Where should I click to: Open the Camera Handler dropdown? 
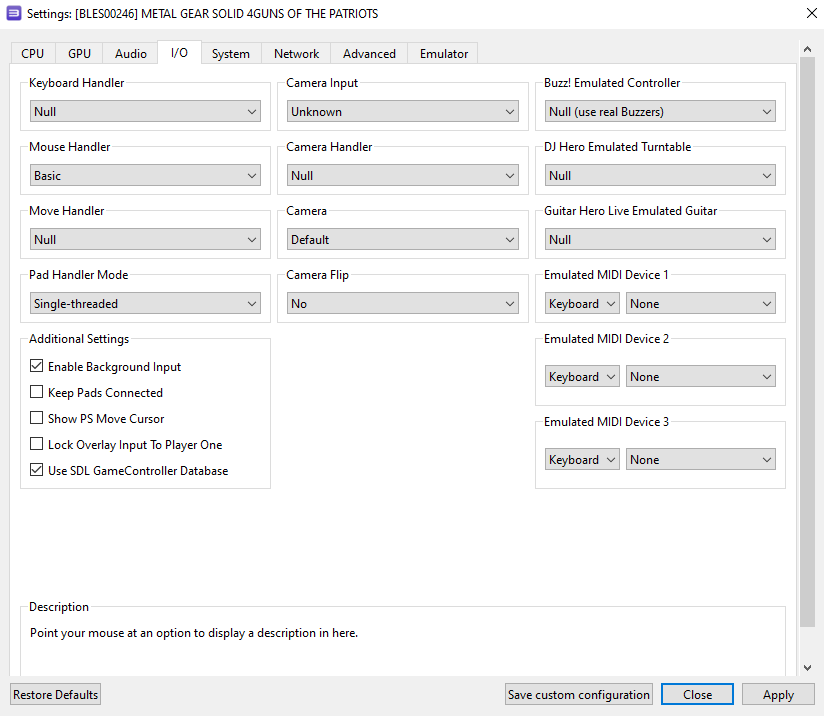[x=403, y=176]
